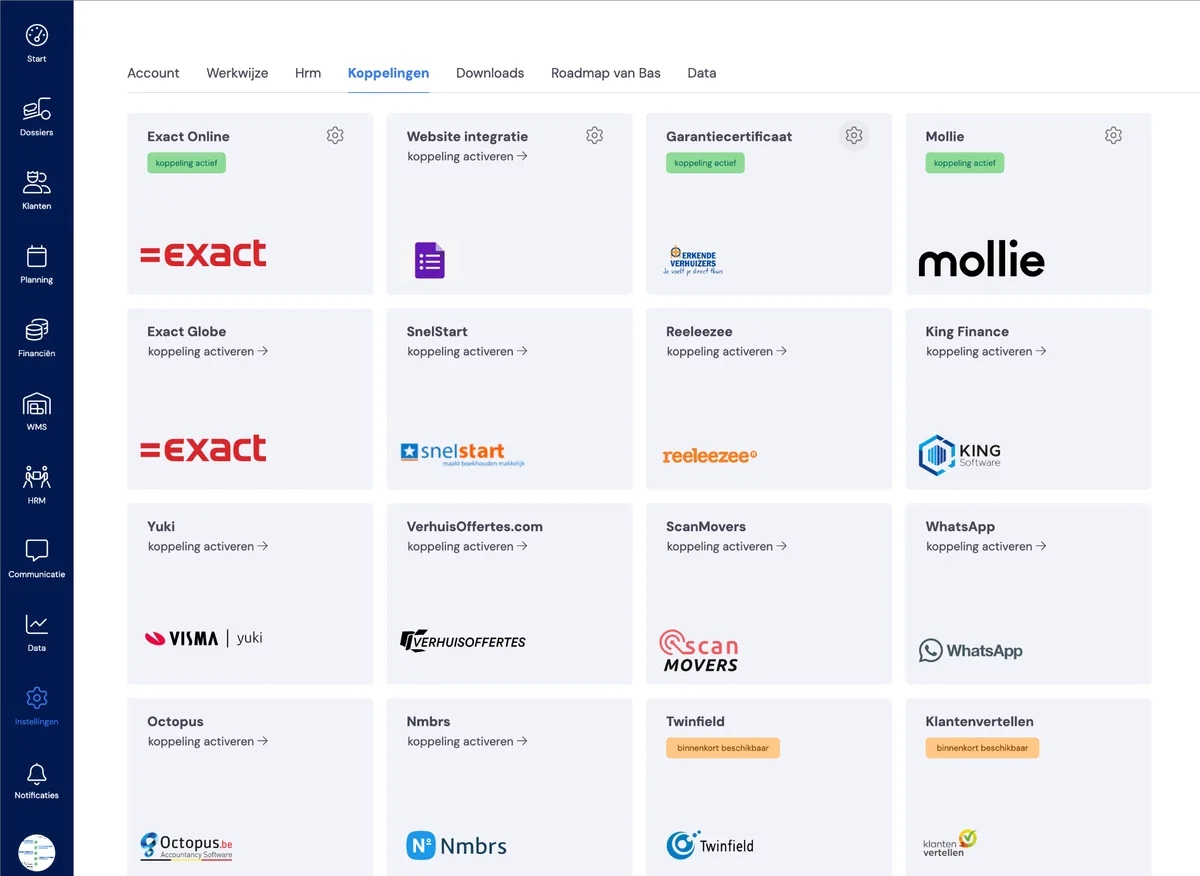The width and height of the screenshot is (1200, 876).
Task: Activate the SnelStart koppeling link
Action: pos(467,352)
